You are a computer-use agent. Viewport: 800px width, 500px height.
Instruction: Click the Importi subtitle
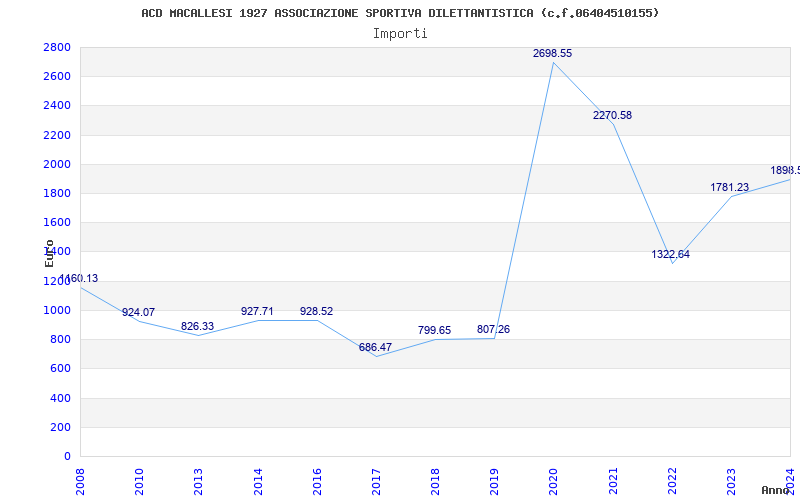tap(400, 34)
